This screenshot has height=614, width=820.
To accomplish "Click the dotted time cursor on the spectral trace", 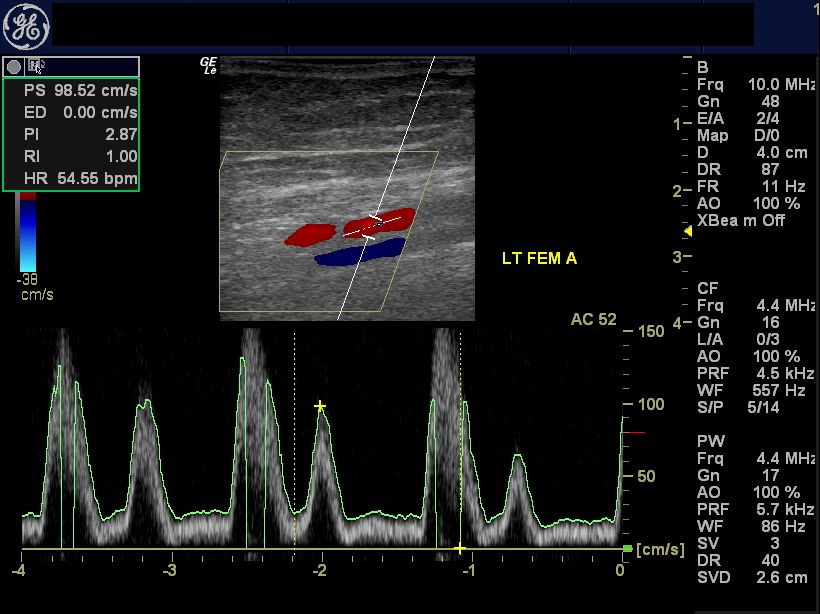I will (x=295, y=440).
